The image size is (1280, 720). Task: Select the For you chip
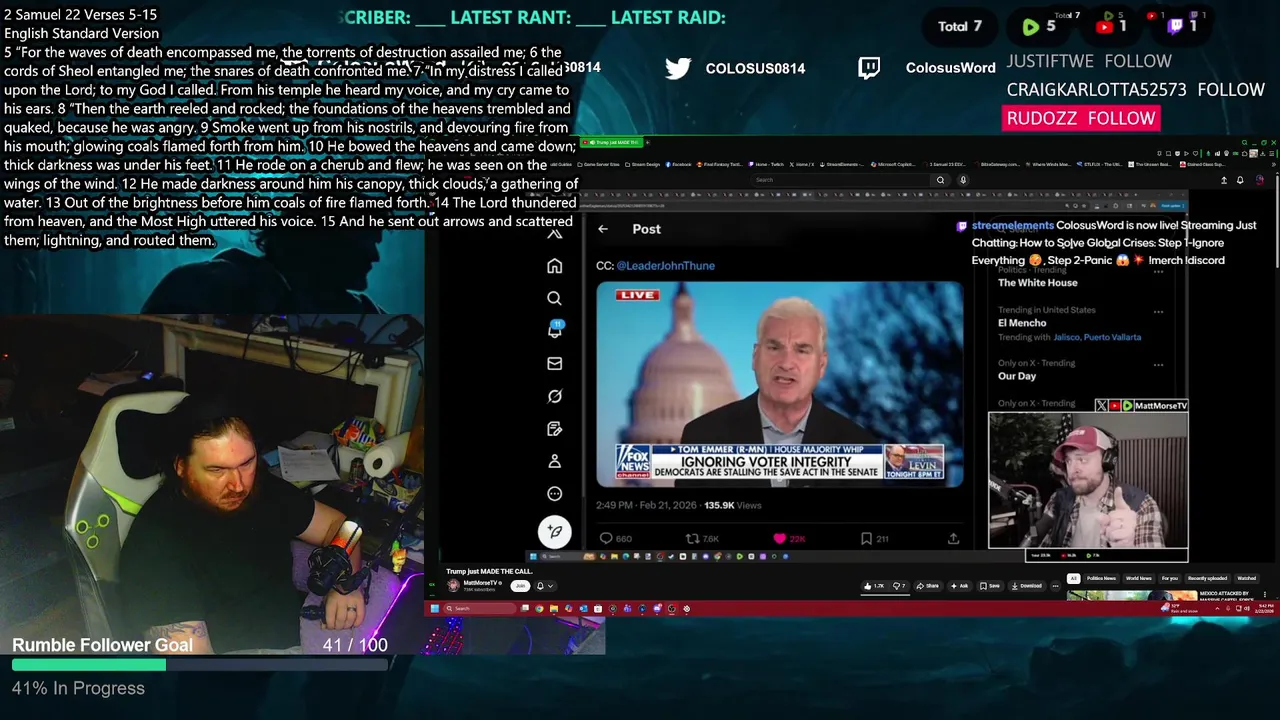[1169, 578]
